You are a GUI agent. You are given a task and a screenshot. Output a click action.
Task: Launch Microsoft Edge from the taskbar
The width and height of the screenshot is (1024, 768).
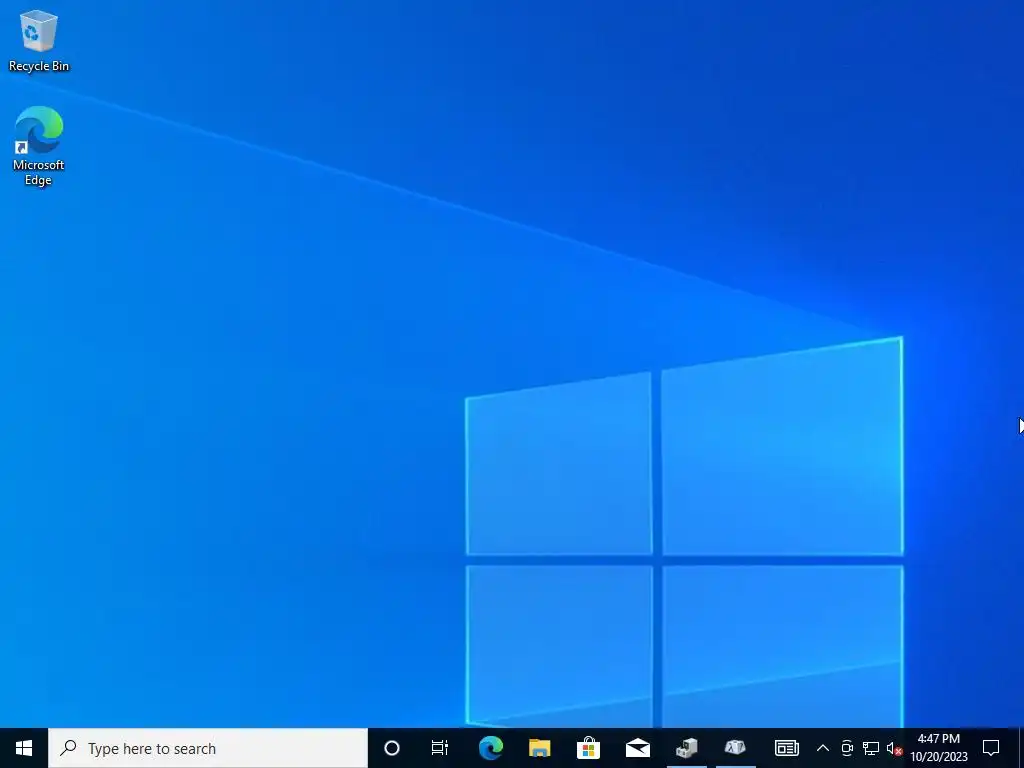pyautogui.click(x=490, y=748)
